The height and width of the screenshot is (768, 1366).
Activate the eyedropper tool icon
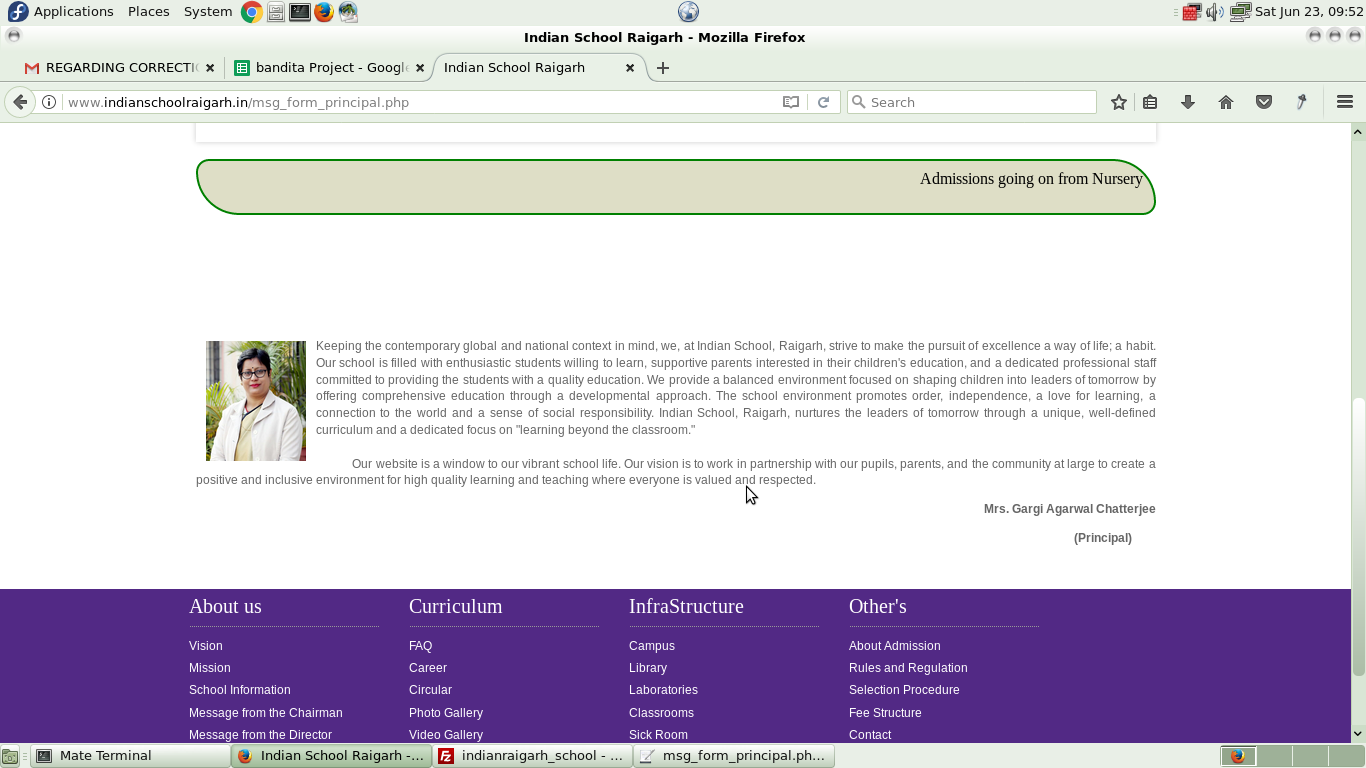pyautogui.click(x=1302, y=102)
